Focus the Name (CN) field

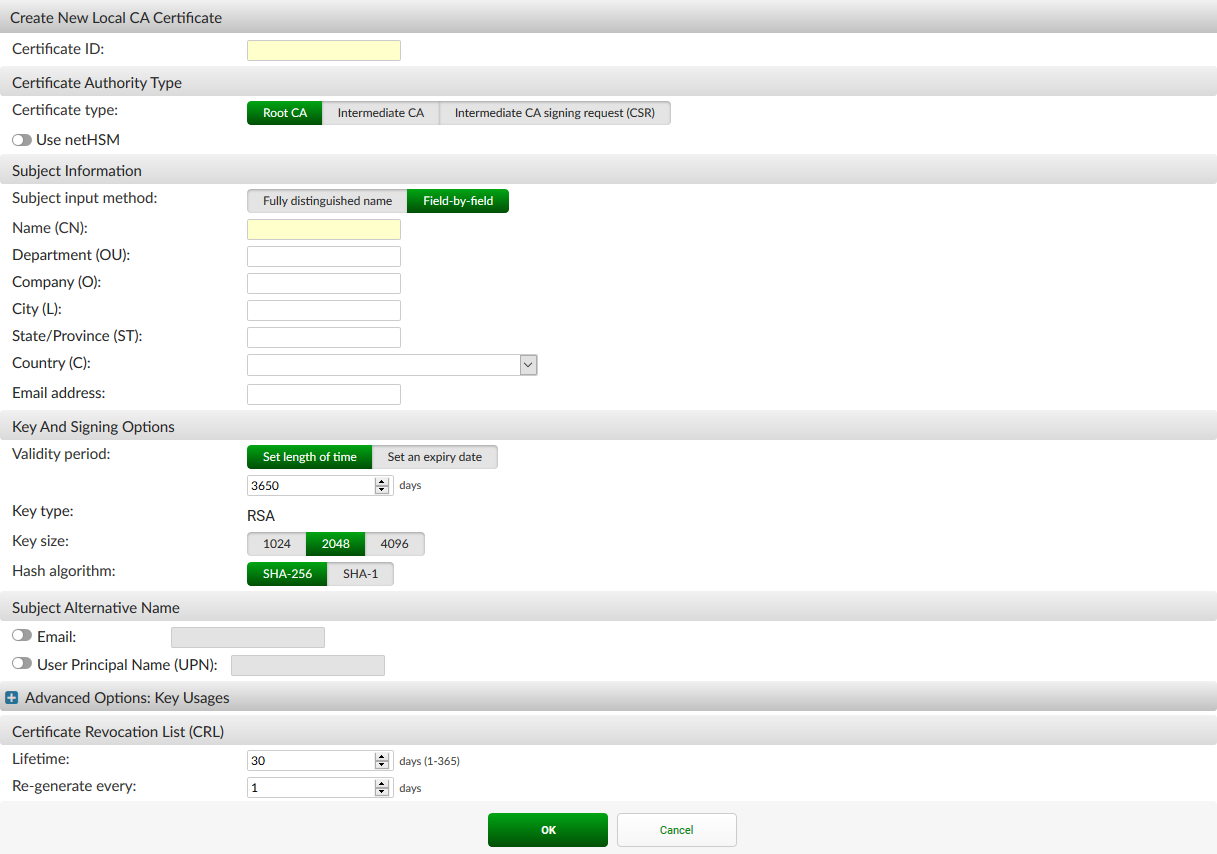click(324, 229)
